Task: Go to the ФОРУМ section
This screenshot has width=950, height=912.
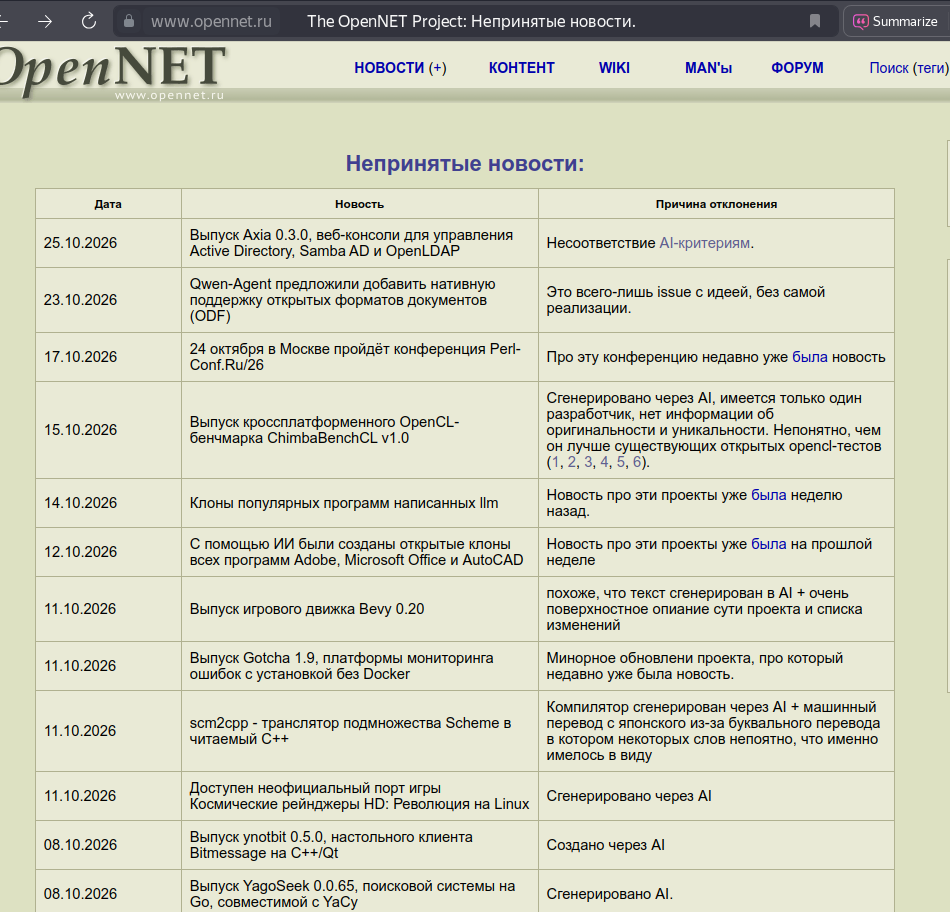Action: click(x=797, y=68)
